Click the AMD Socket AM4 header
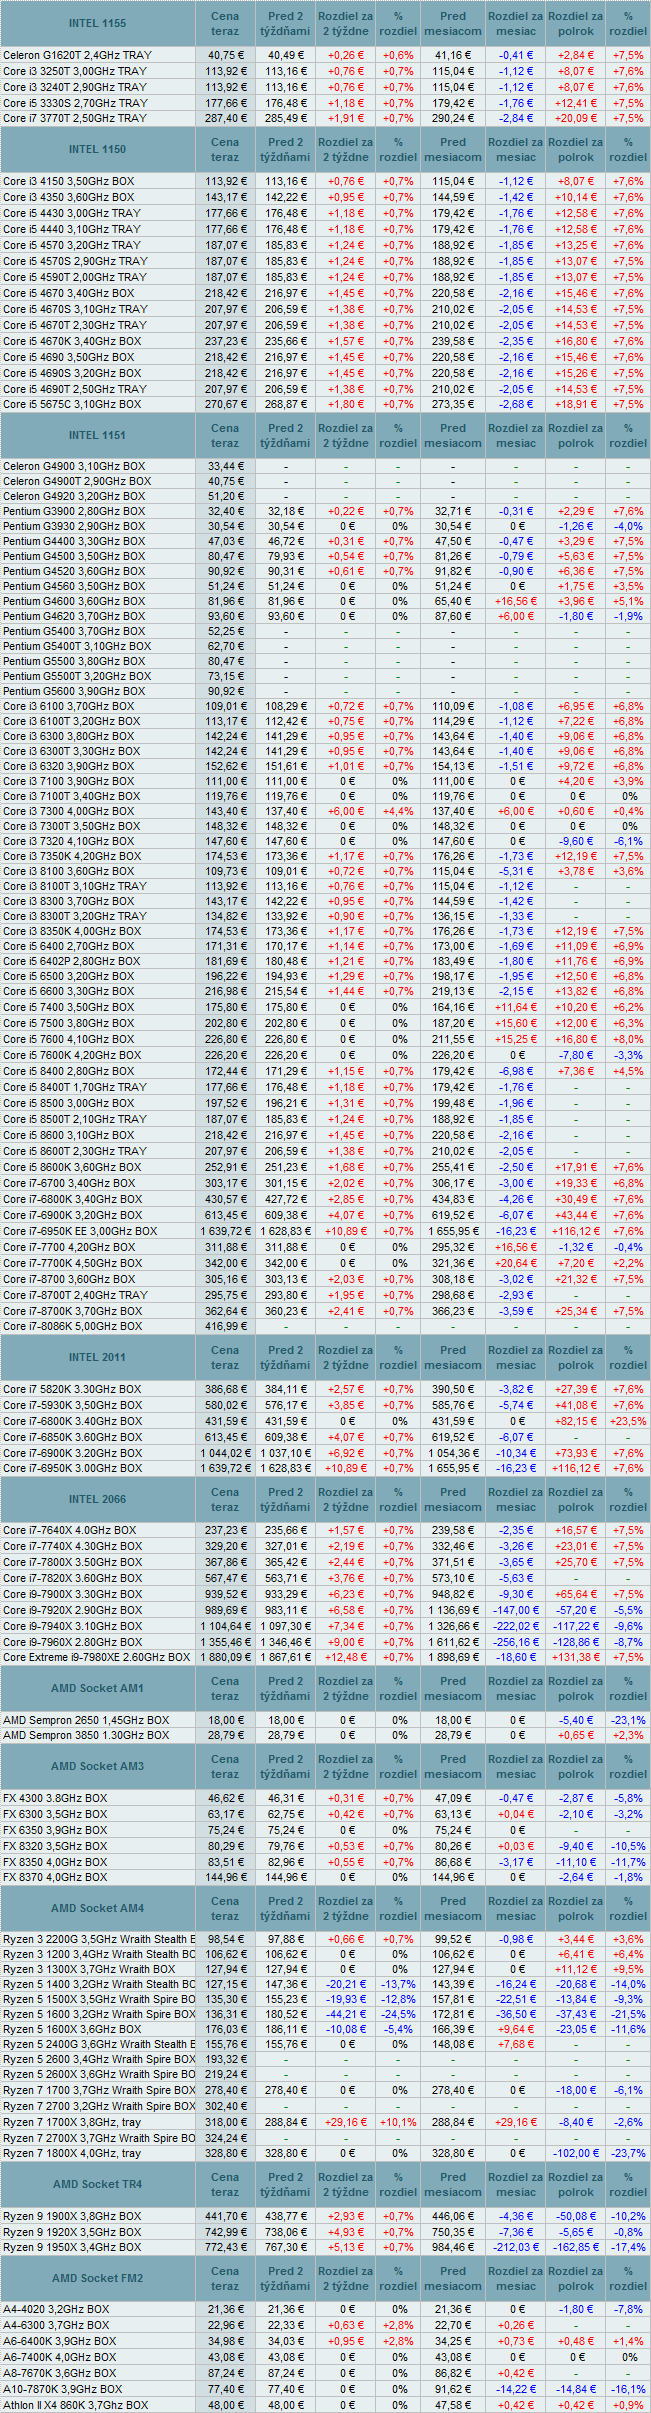The height and width of the screenshot is (2413, 651). [x=97, y=1908]
